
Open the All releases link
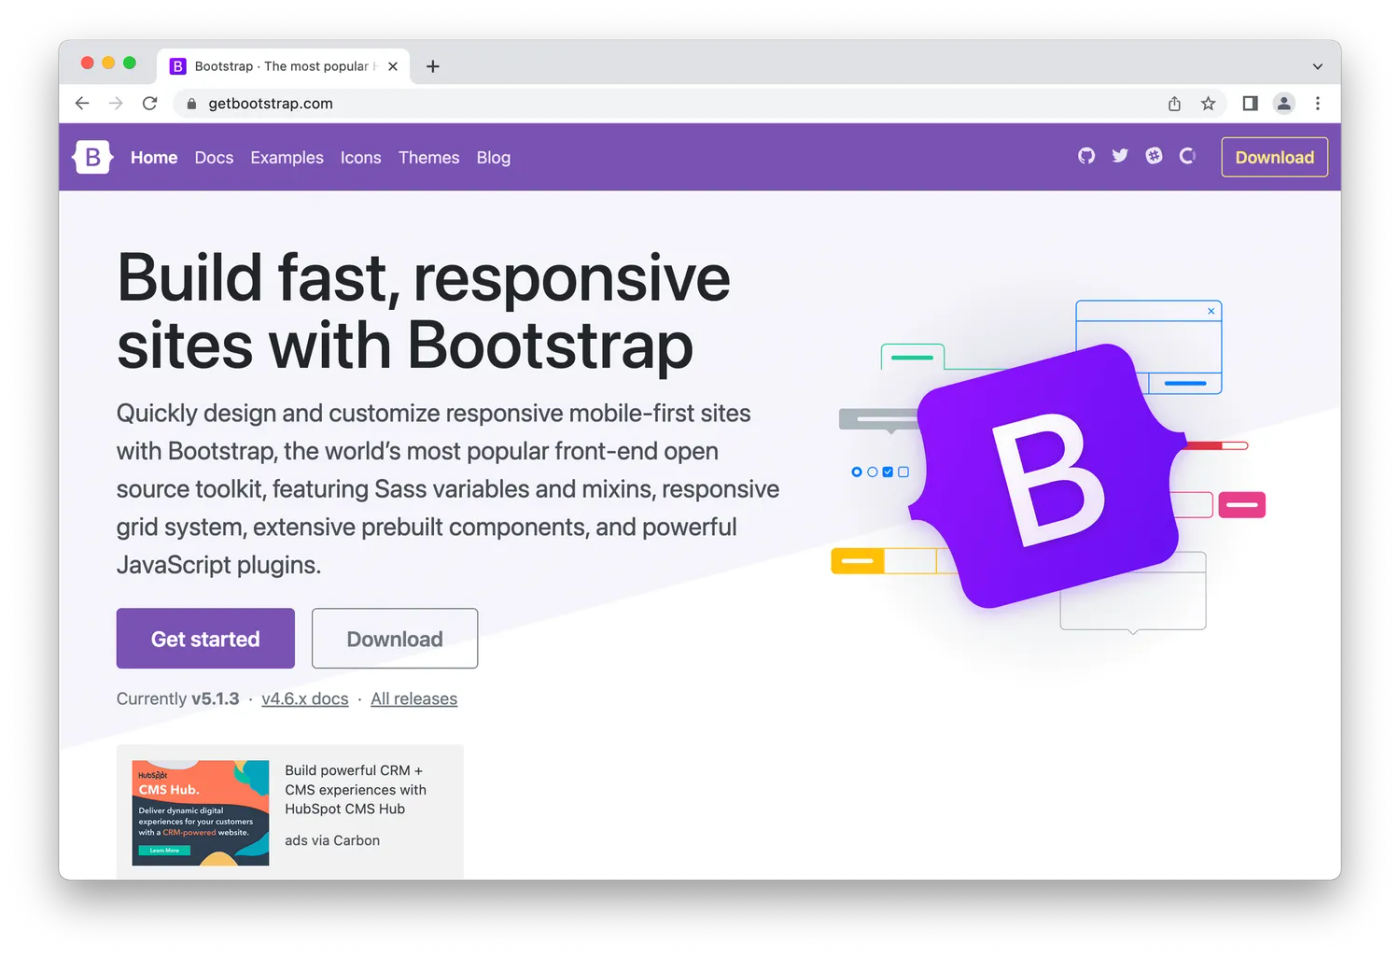[414, 698]
